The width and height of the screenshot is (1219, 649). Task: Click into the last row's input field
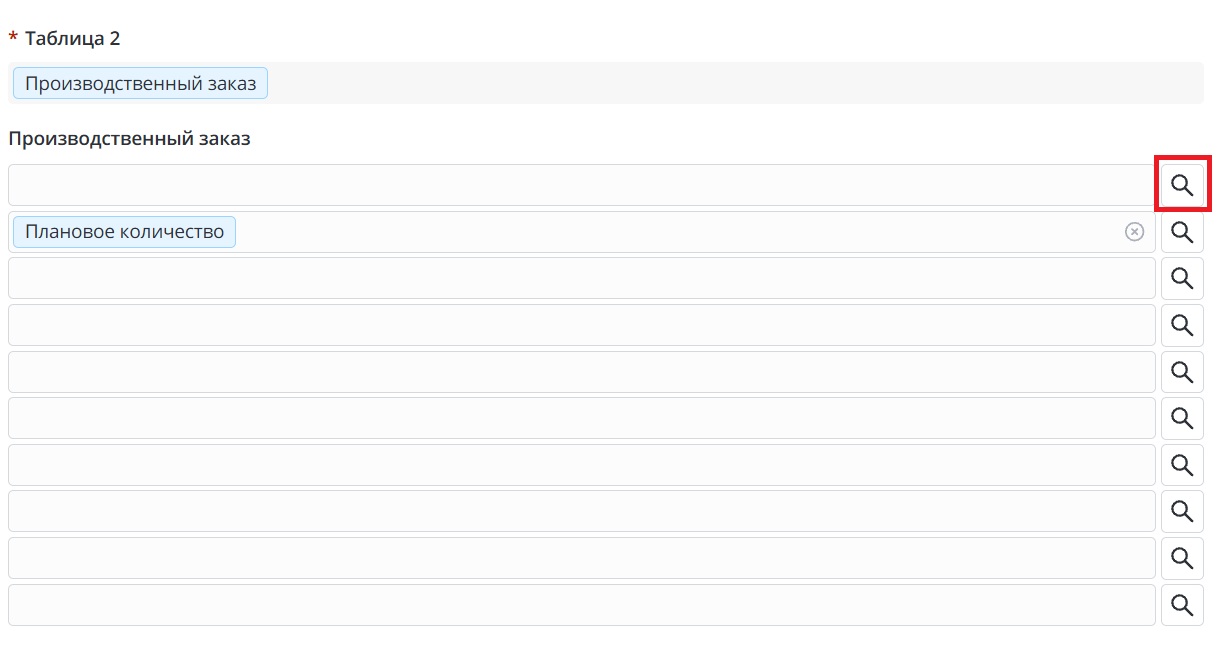pyautogui.click(x=580, y=605)
